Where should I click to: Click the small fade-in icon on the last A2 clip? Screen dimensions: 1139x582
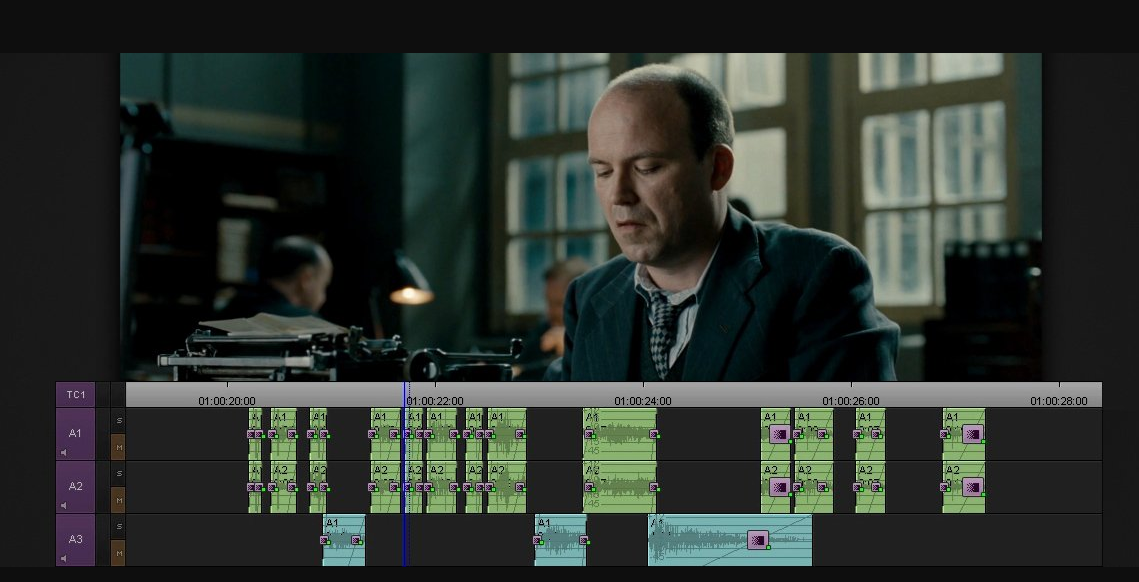pyautogui.click(x=945, y=488)
